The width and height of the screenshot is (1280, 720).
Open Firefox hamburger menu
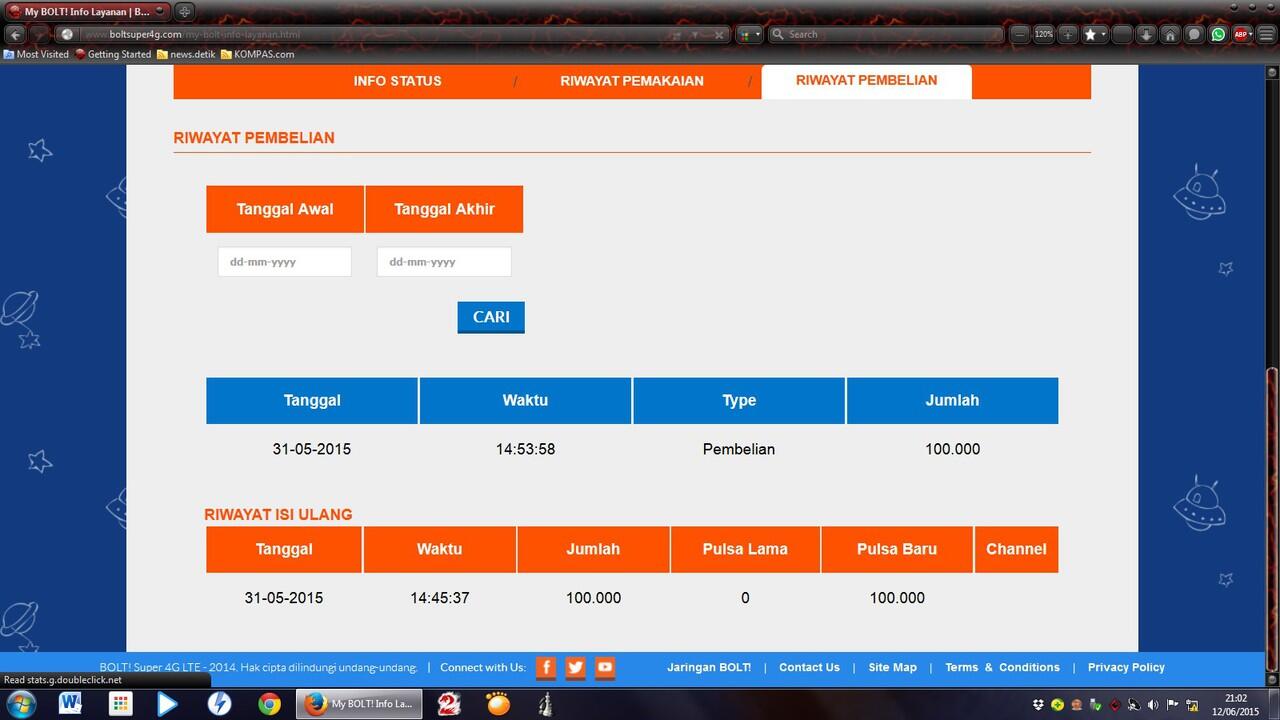(1268, 34)
